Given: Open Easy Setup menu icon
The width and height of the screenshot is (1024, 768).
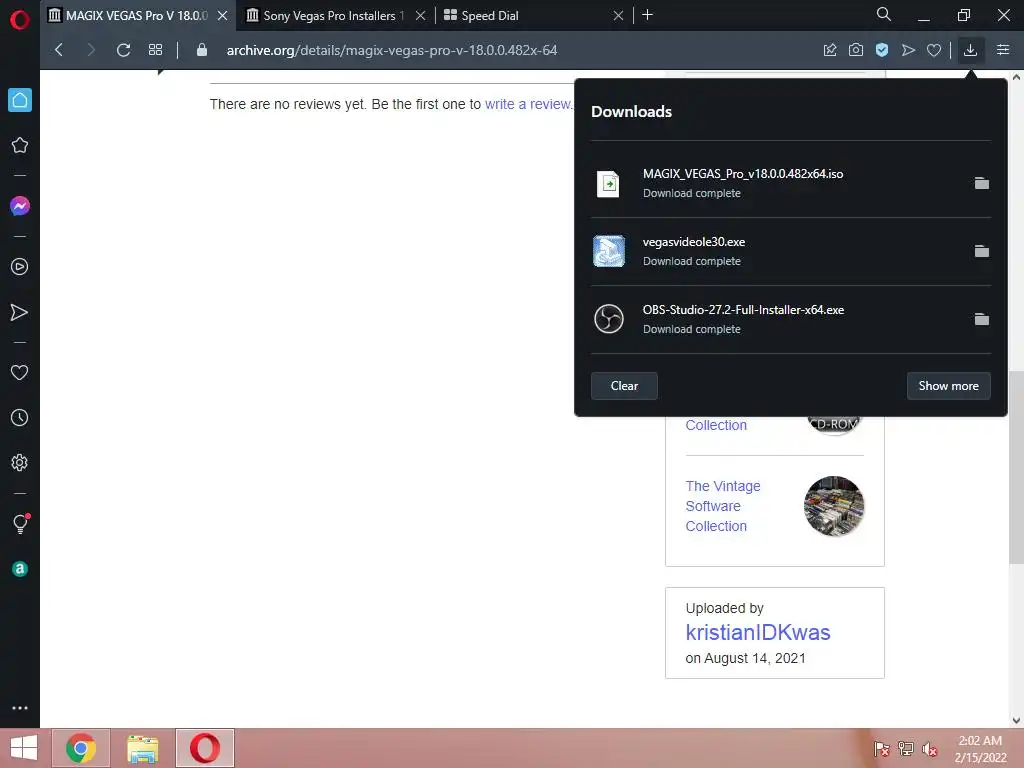Looking at the screenshot, I should coord(1003,50).
